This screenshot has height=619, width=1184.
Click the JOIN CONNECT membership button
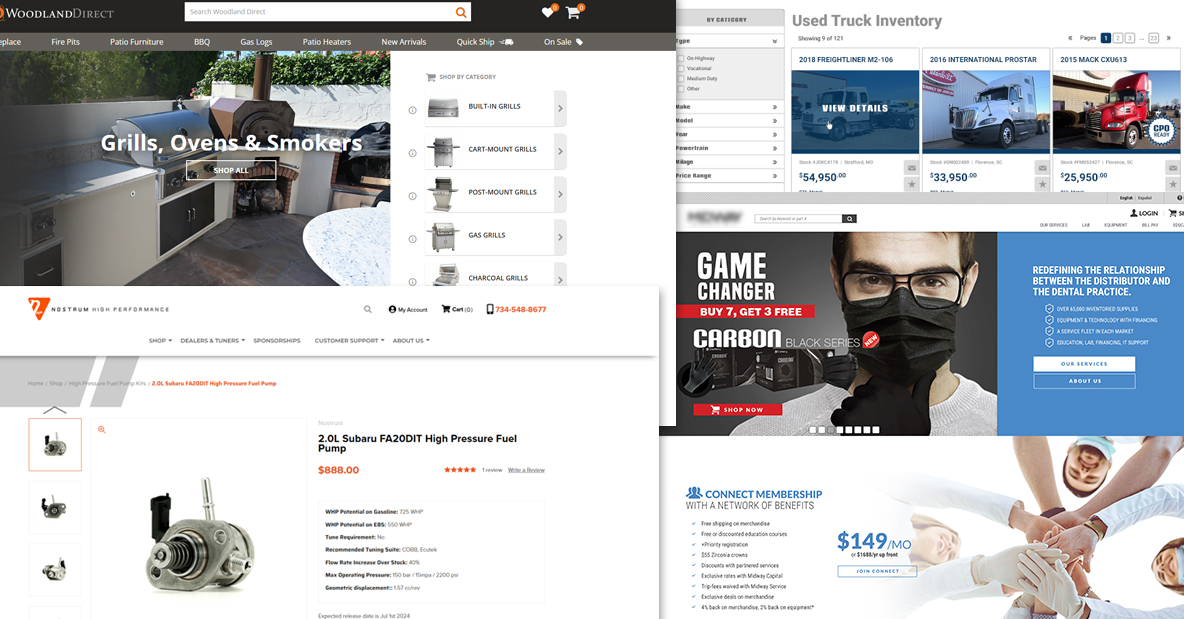(x=877, y=571)
